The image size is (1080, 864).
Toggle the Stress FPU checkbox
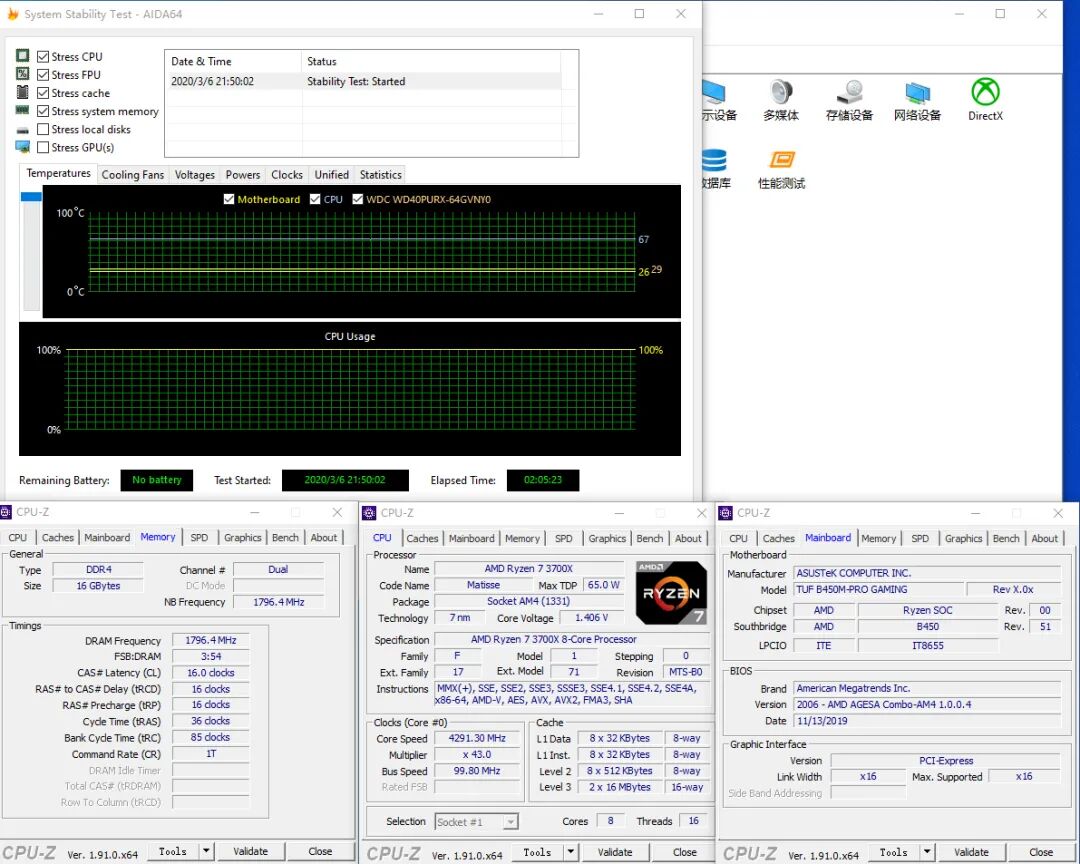pyautogui.click(x=43, y=74)
